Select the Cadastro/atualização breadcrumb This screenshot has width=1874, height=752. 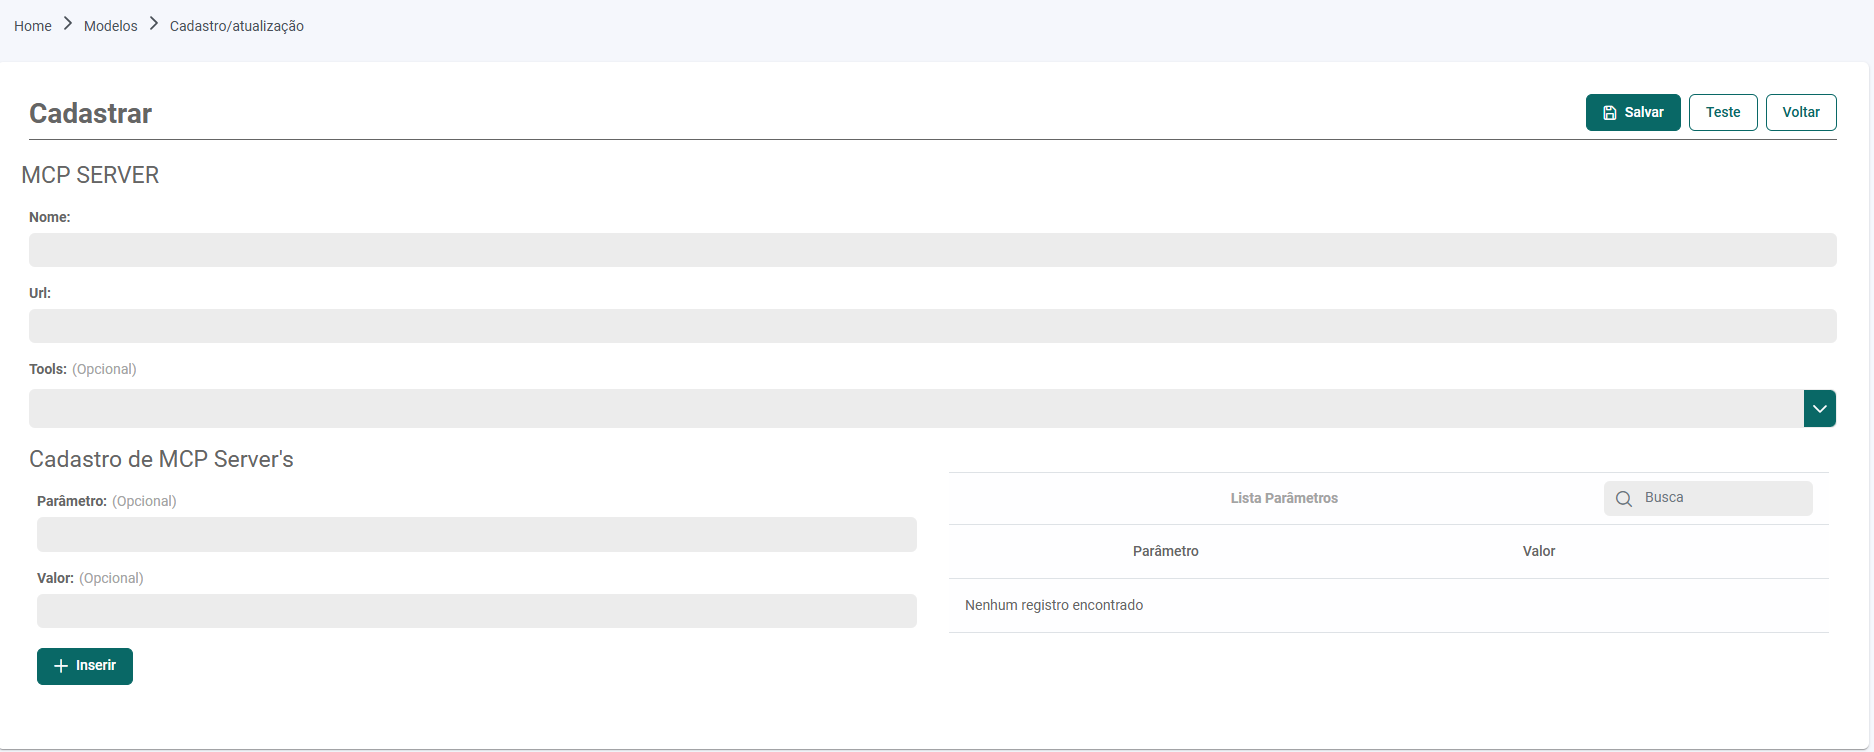click(x=237, y=26)
